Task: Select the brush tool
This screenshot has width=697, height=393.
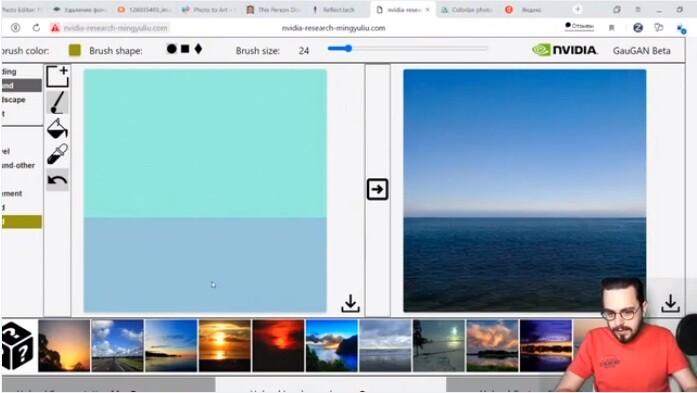Action: tap(57, 102)
